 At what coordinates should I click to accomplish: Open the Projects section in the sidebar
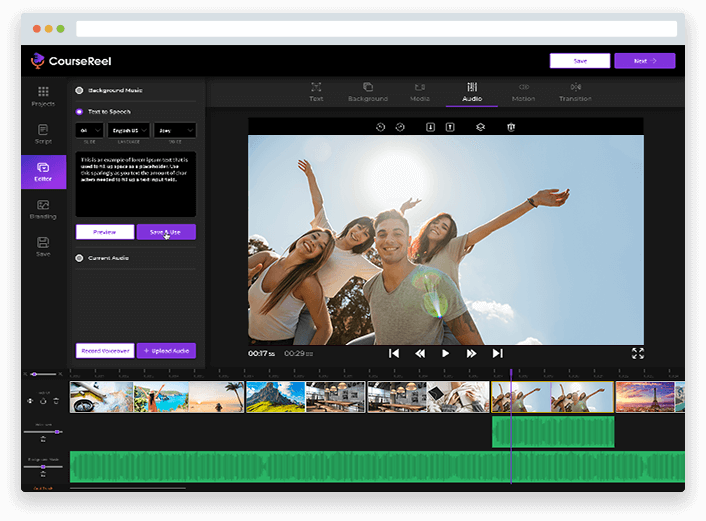point(43,96)
